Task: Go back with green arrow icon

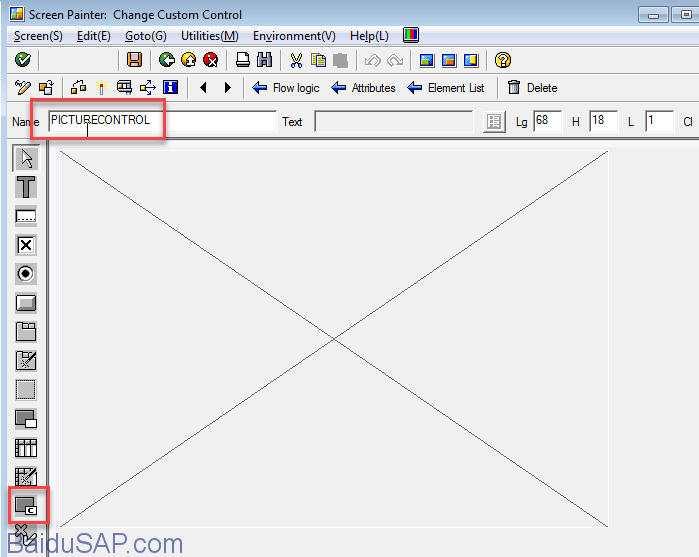Action: 167,60
